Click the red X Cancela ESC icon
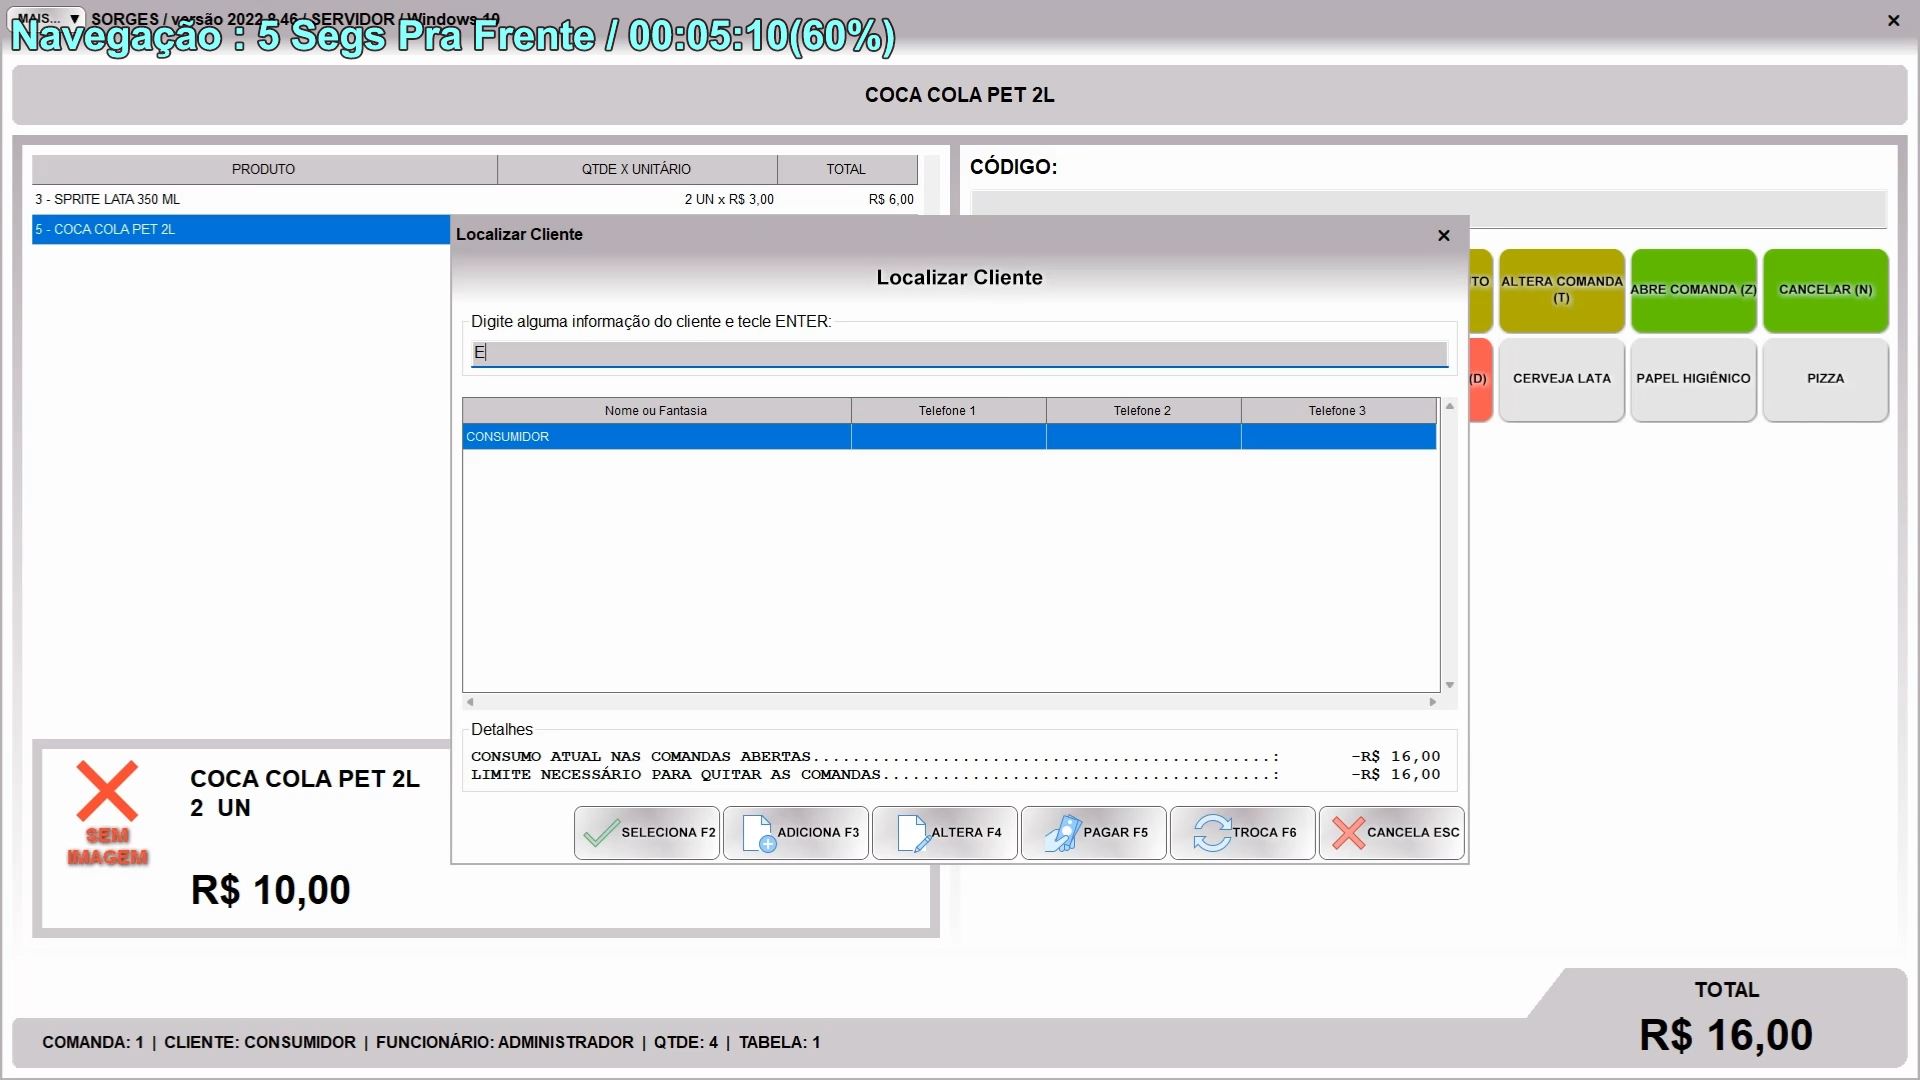Image resolution: width=1920 pixels, height=1080 pixels. [1348, 833]
